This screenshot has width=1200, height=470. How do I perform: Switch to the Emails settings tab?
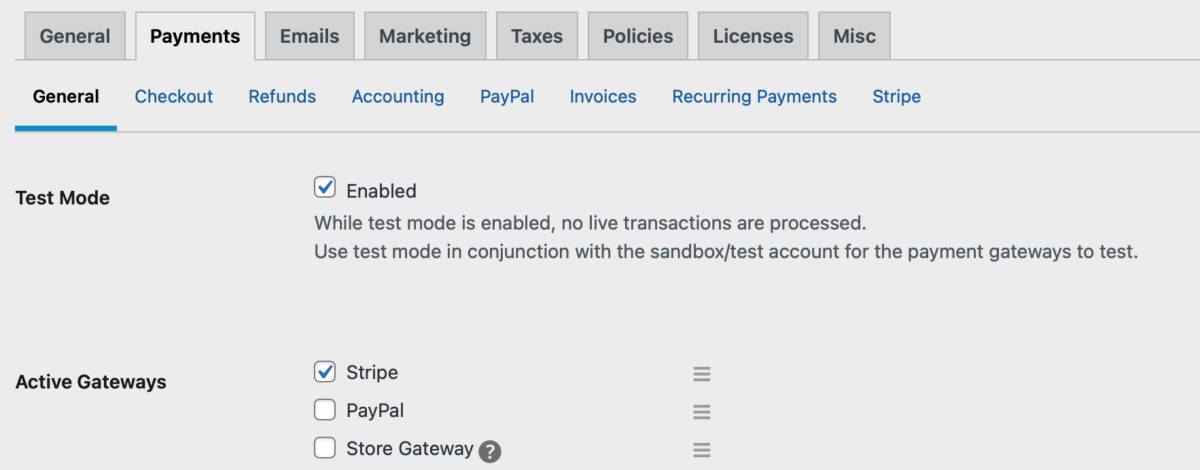click(309, 36)
